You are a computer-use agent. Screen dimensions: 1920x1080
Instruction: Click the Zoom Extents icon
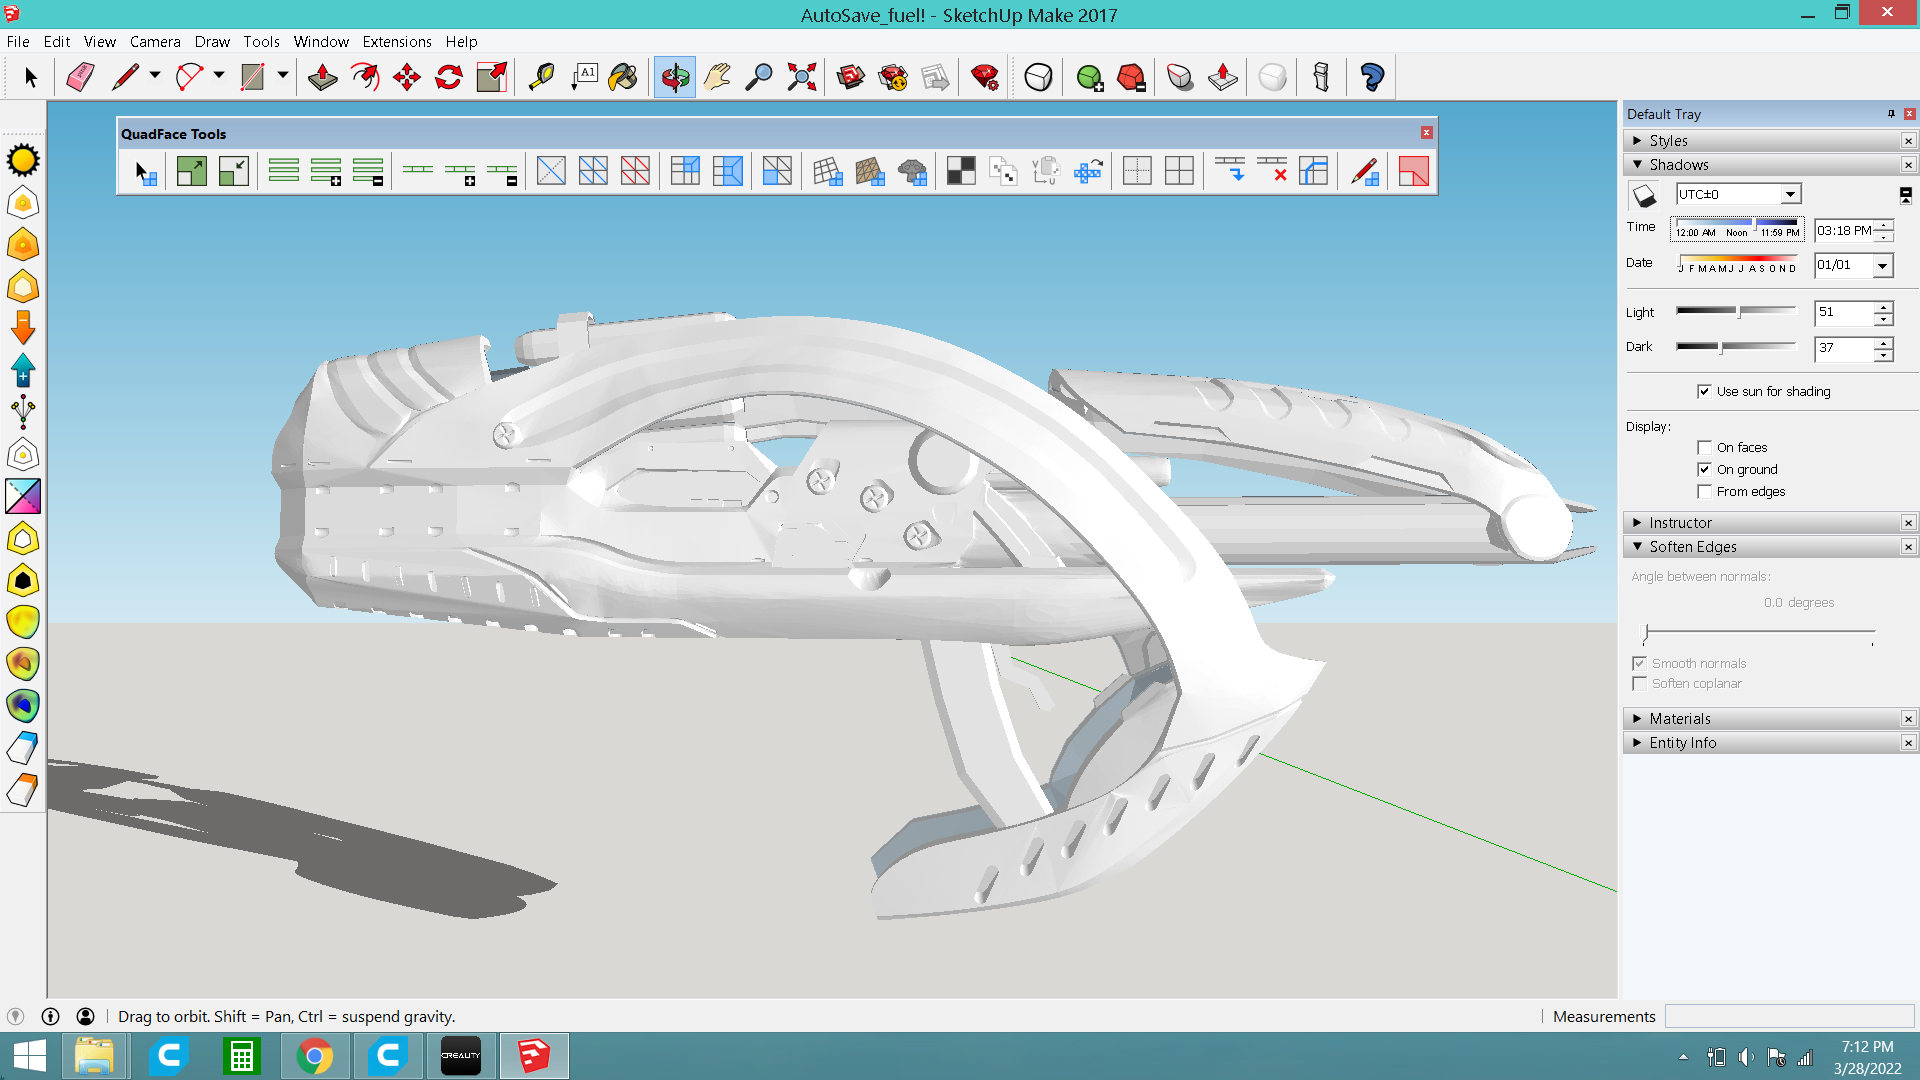pos(801,77)
